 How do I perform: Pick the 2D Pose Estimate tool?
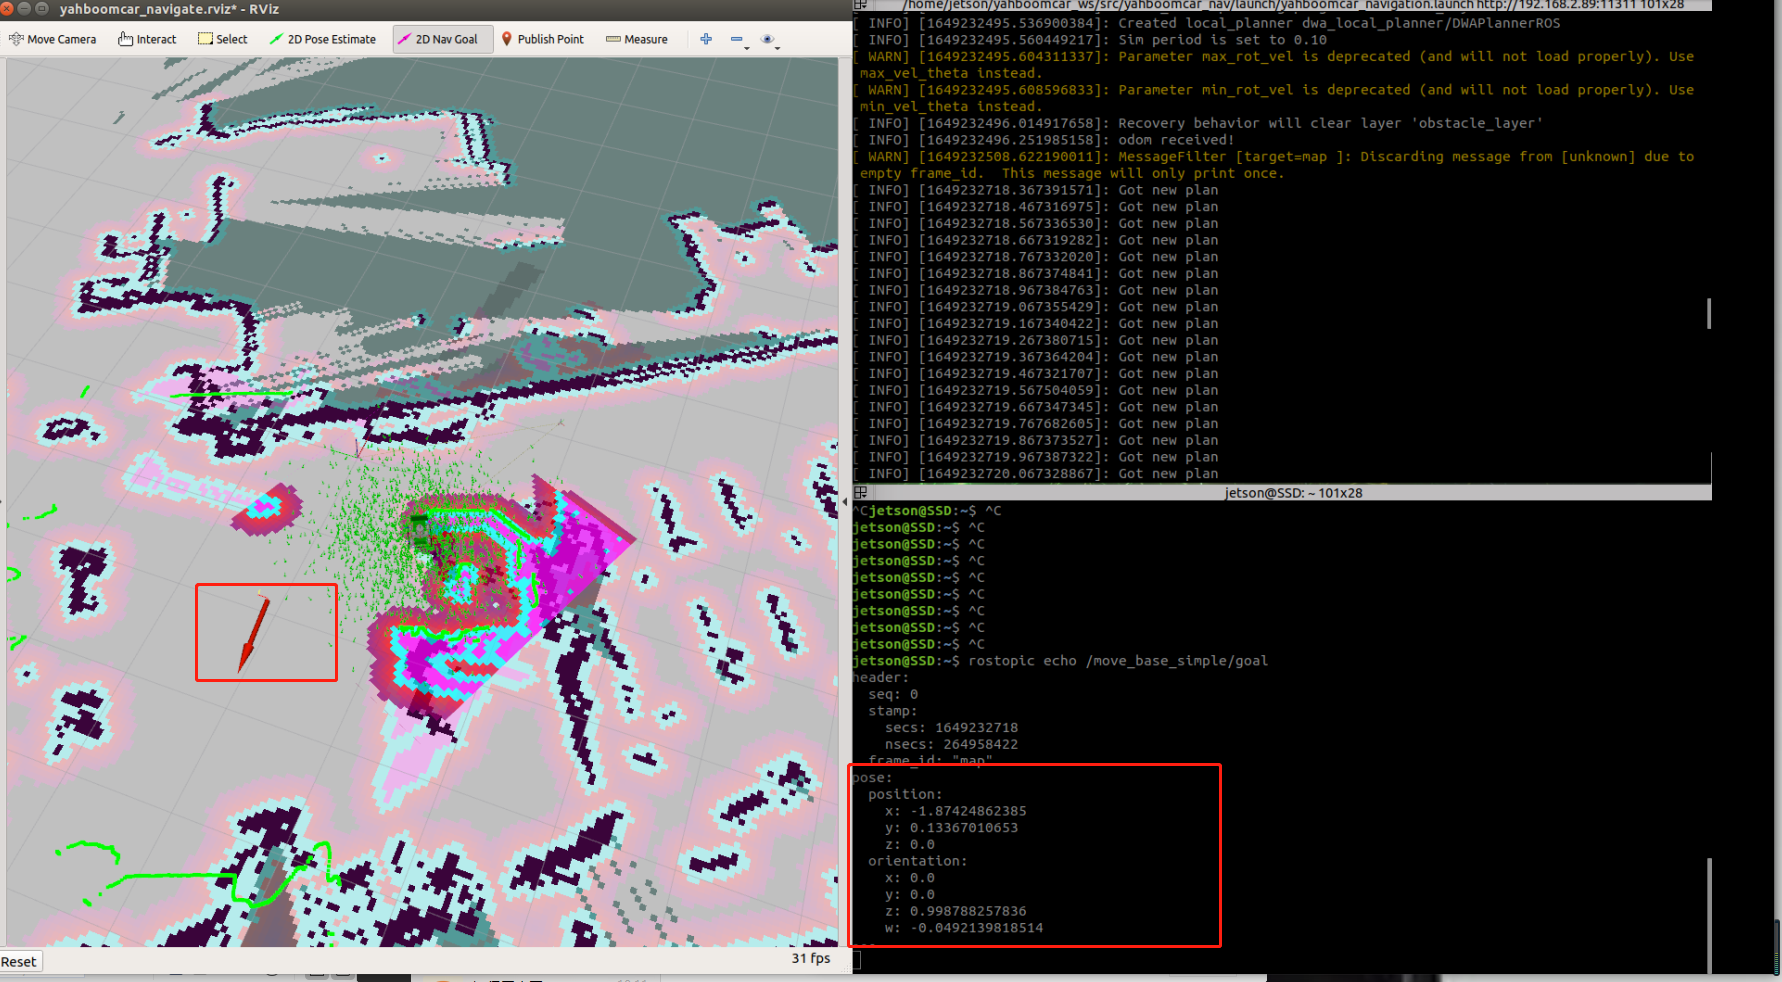[x=322, y=39]
